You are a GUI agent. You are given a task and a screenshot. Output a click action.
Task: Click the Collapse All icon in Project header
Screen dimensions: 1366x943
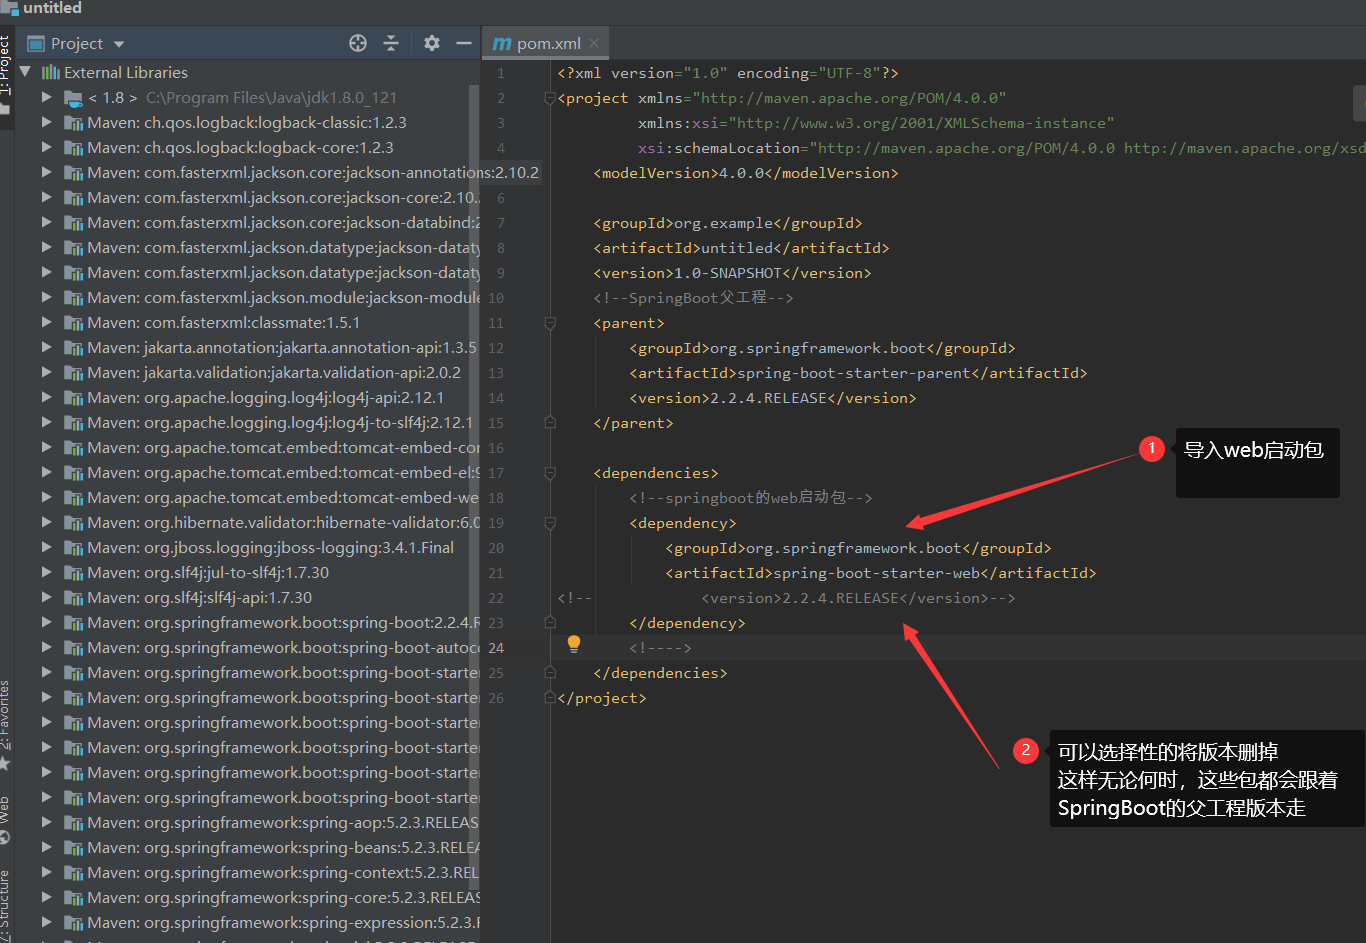391,43
